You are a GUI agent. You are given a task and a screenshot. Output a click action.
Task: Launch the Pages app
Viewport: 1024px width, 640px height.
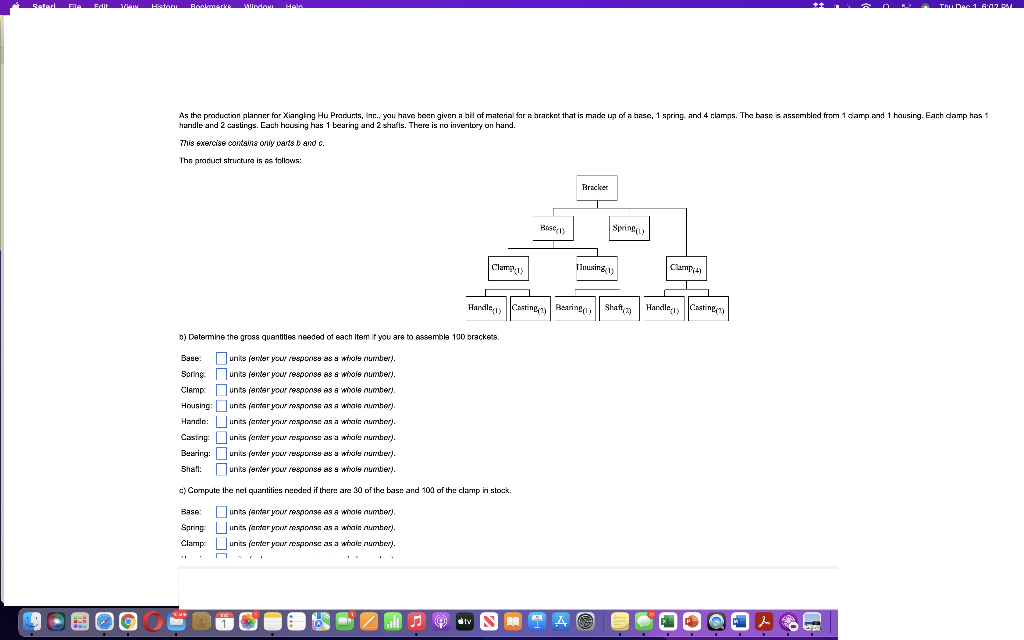(x=369, y=622)
